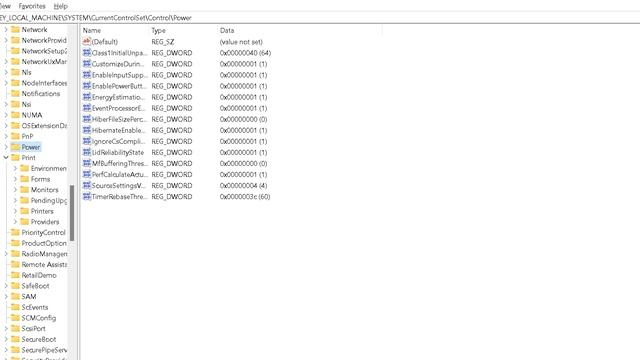
Task: Click the PerfCalculateActu... value icon
Action: (87, 174)
